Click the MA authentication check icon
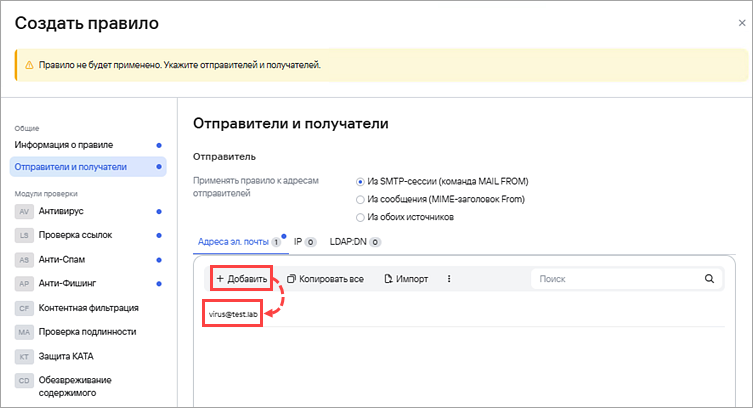The image size is (753, 408). 24,332
